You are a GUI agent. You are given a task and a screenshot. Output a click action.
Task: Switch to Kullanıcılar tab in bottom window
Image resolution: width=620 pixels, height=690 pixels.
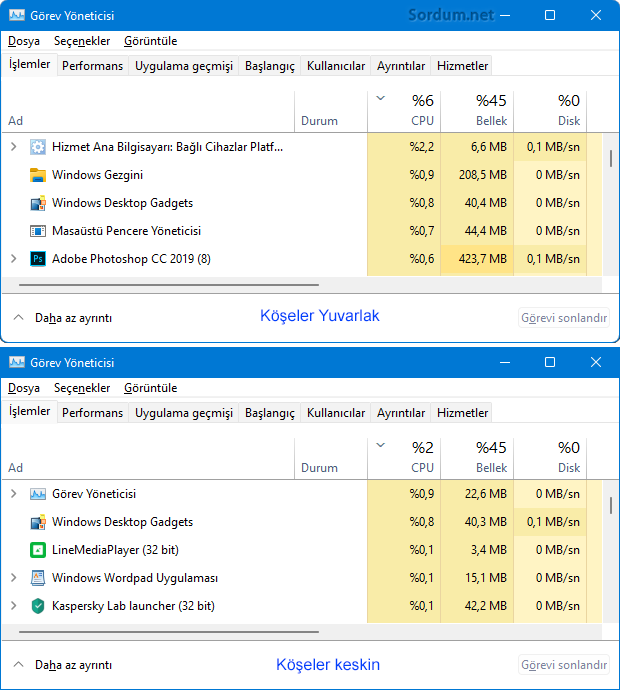tap(336, 413)
